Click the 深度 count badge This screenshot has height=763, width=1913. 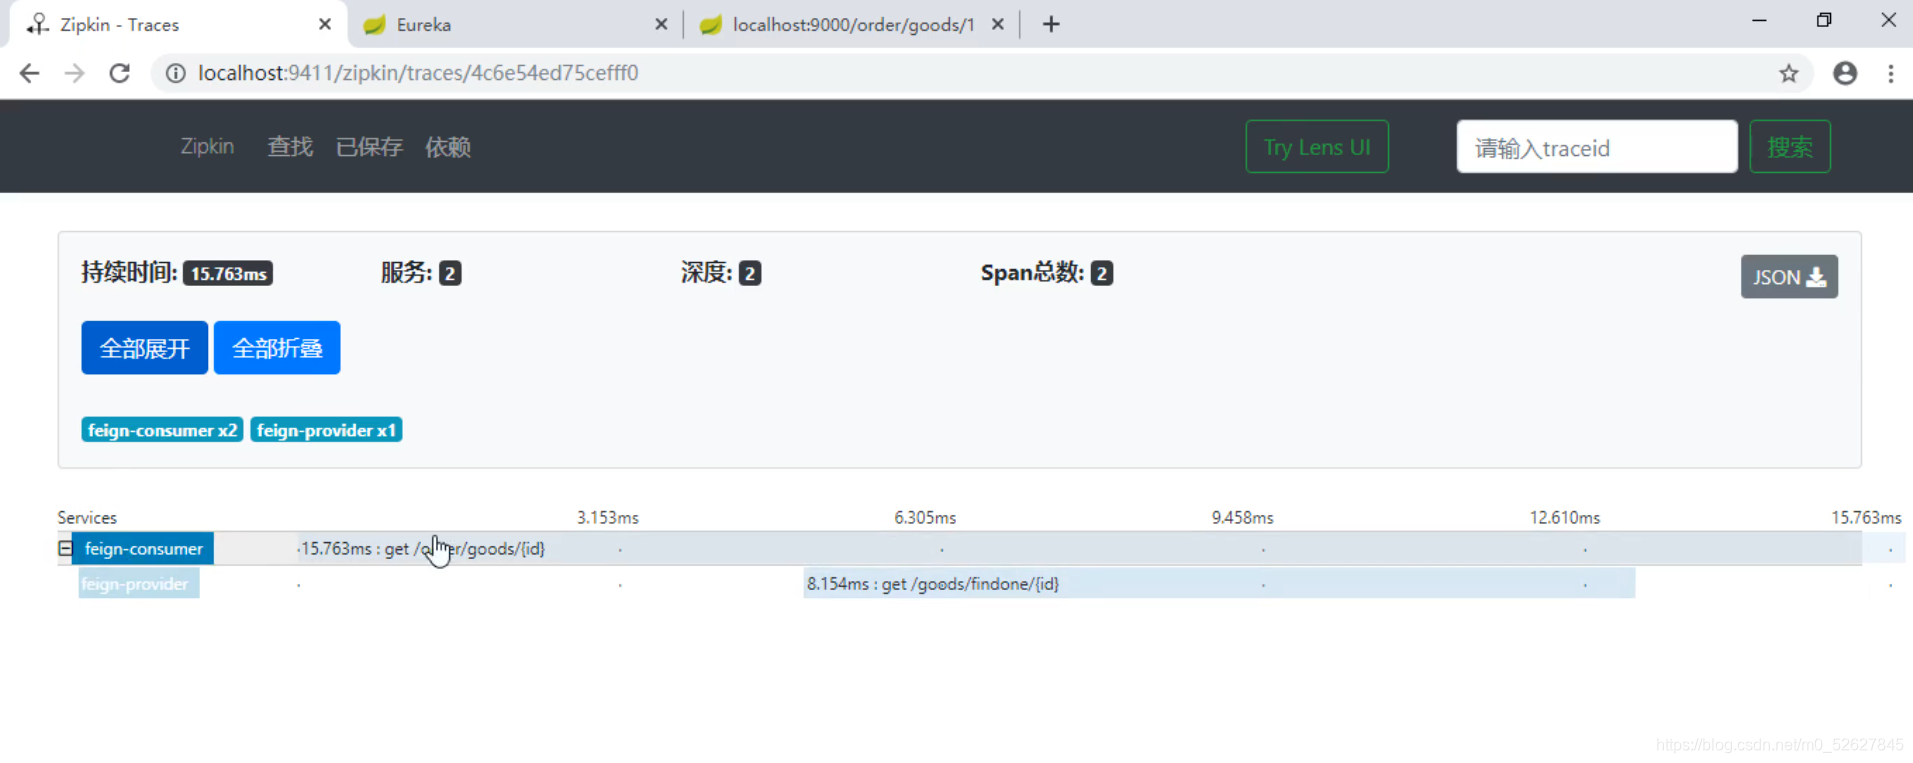(750, 273)
